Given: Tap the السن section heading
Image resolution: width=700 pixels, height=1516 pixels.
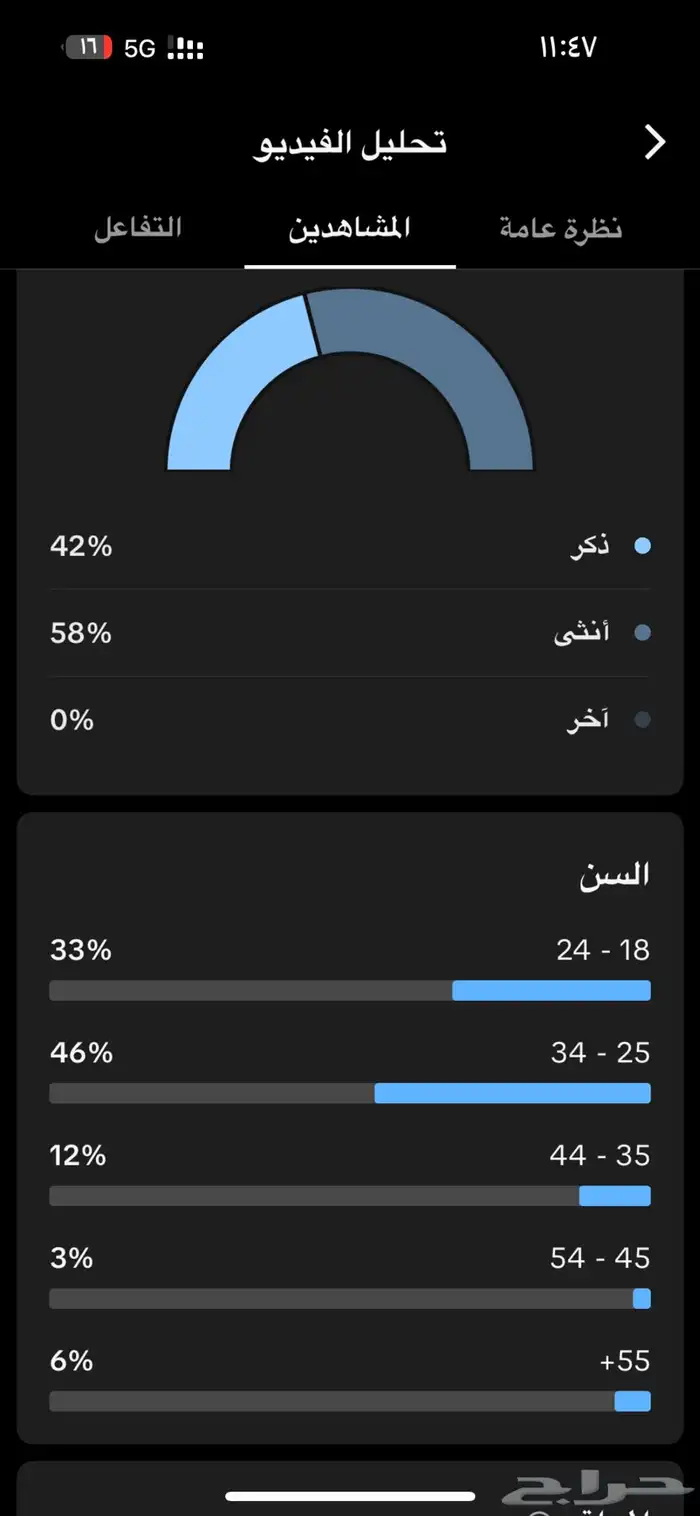Looking at the screenshot, I should 614,874.
